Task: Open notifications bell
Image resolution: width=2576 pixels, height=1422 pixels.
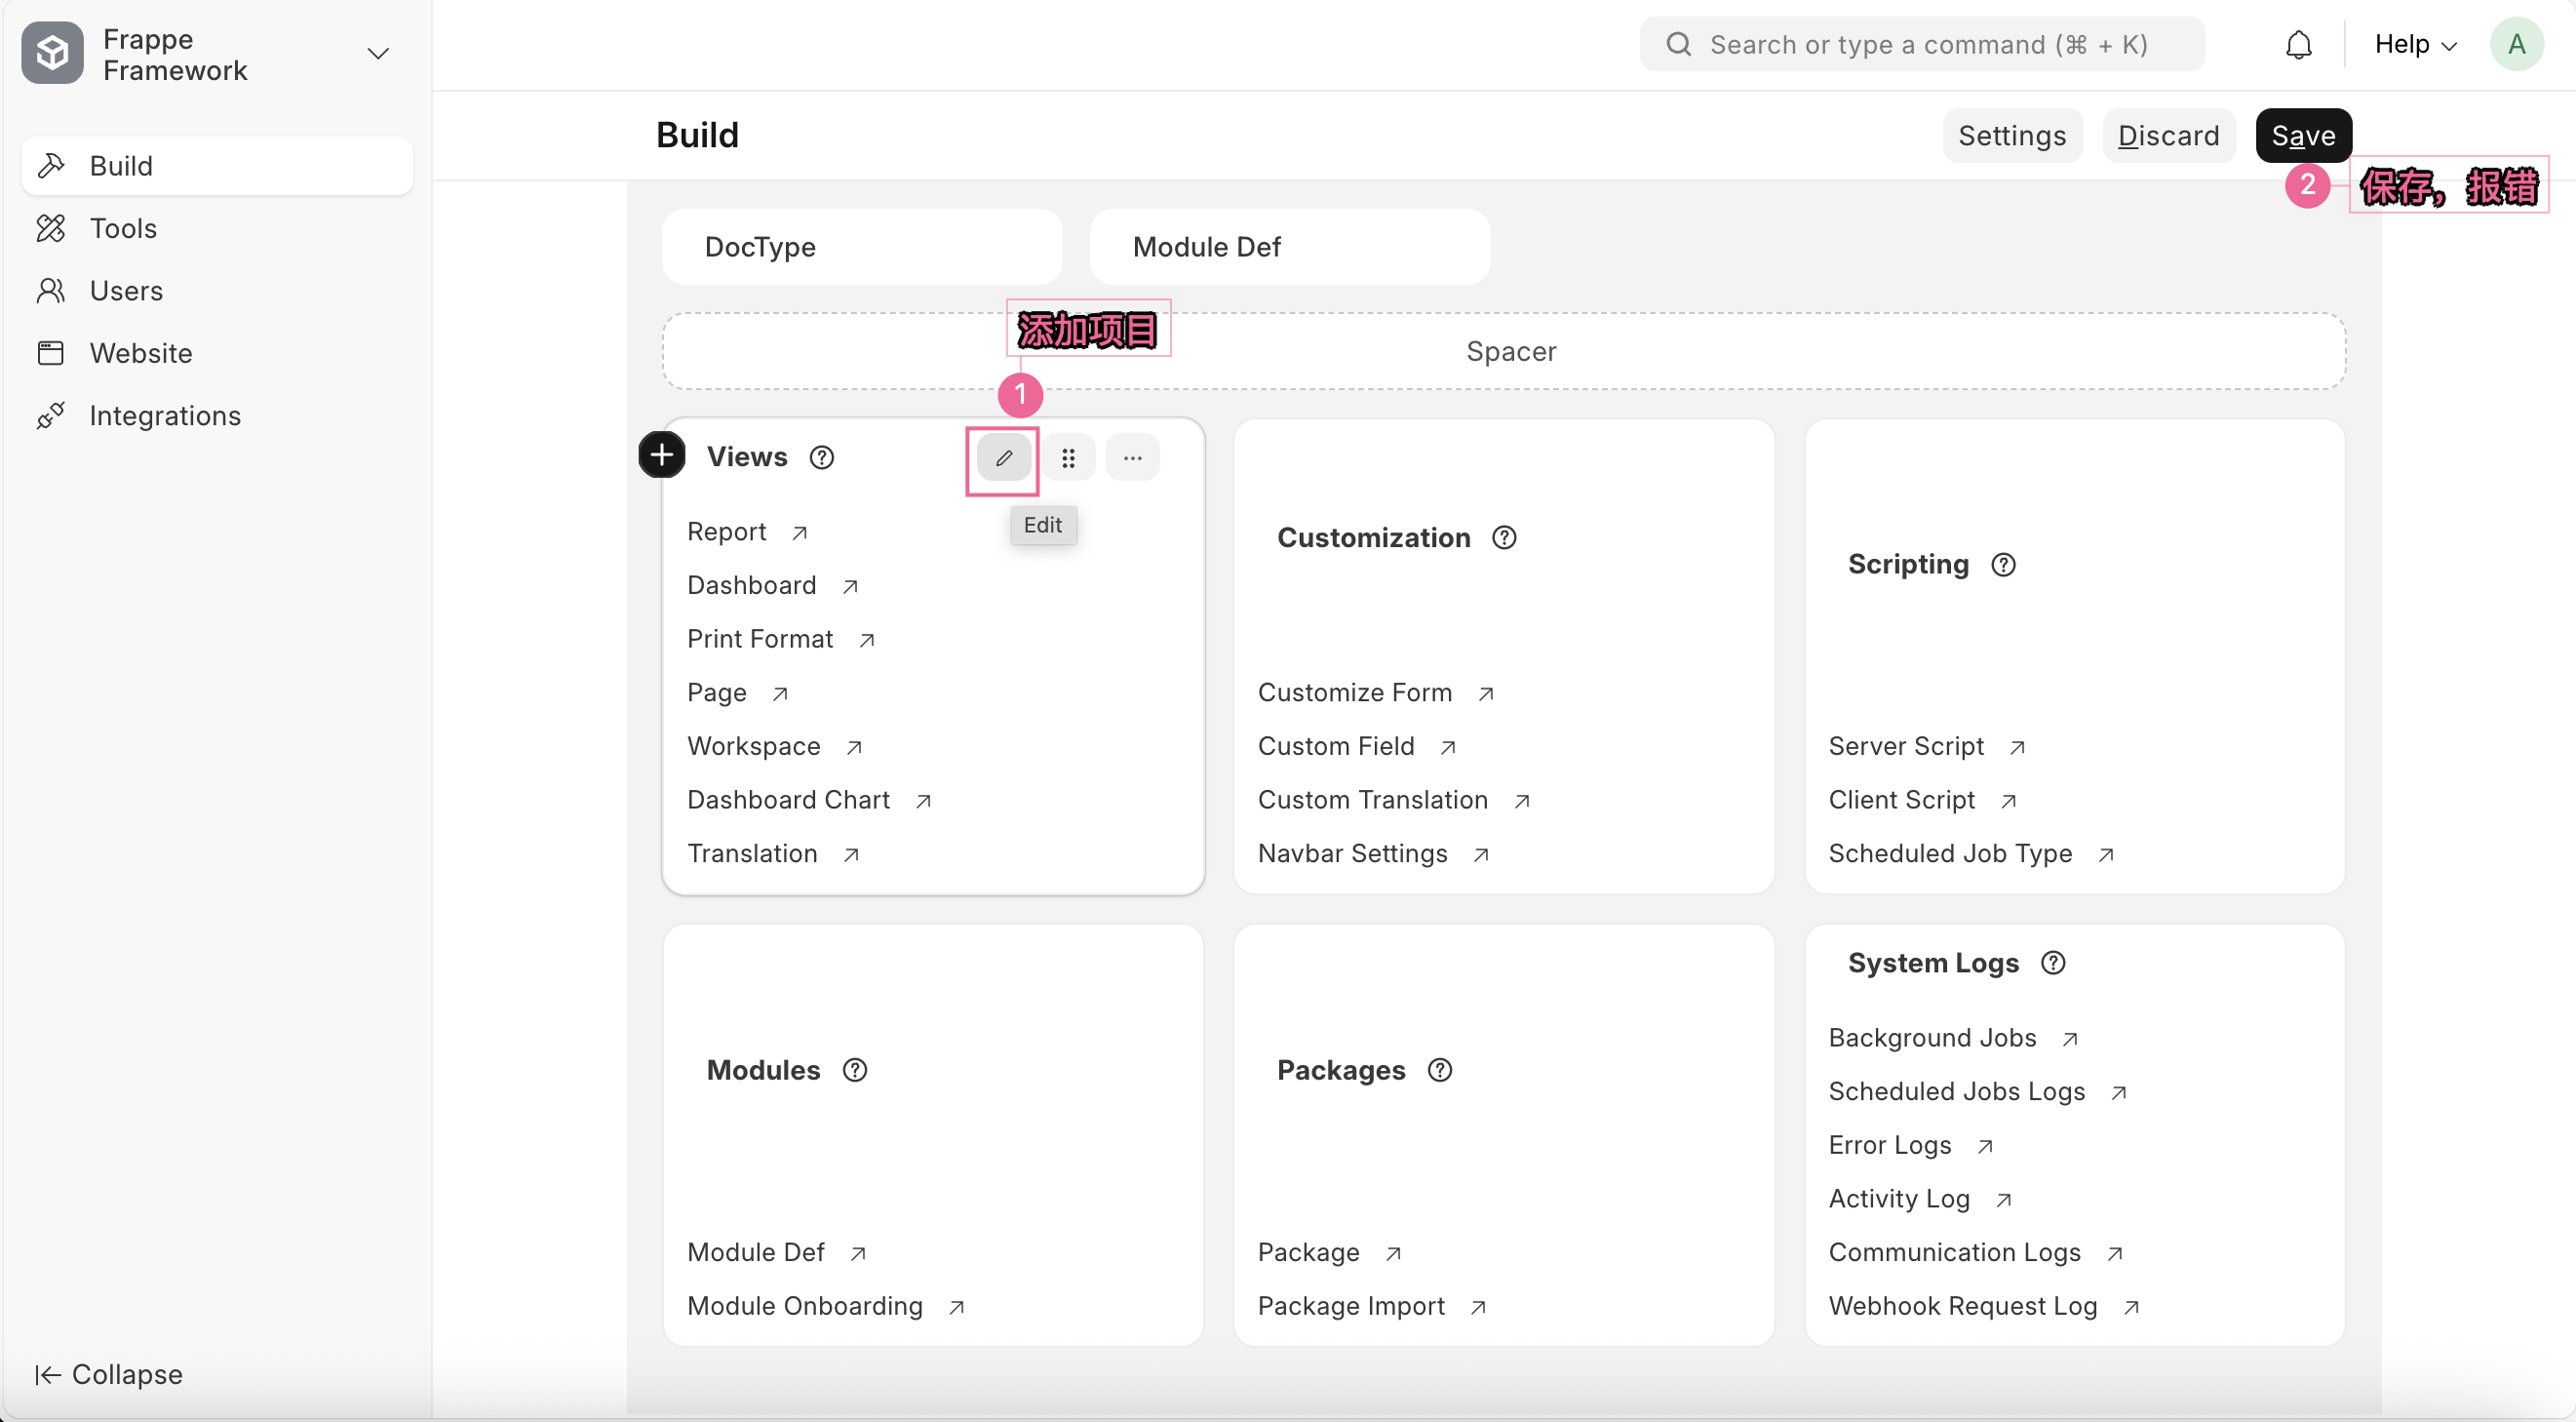Action: pyautogui.click(x=2298, y=44)
